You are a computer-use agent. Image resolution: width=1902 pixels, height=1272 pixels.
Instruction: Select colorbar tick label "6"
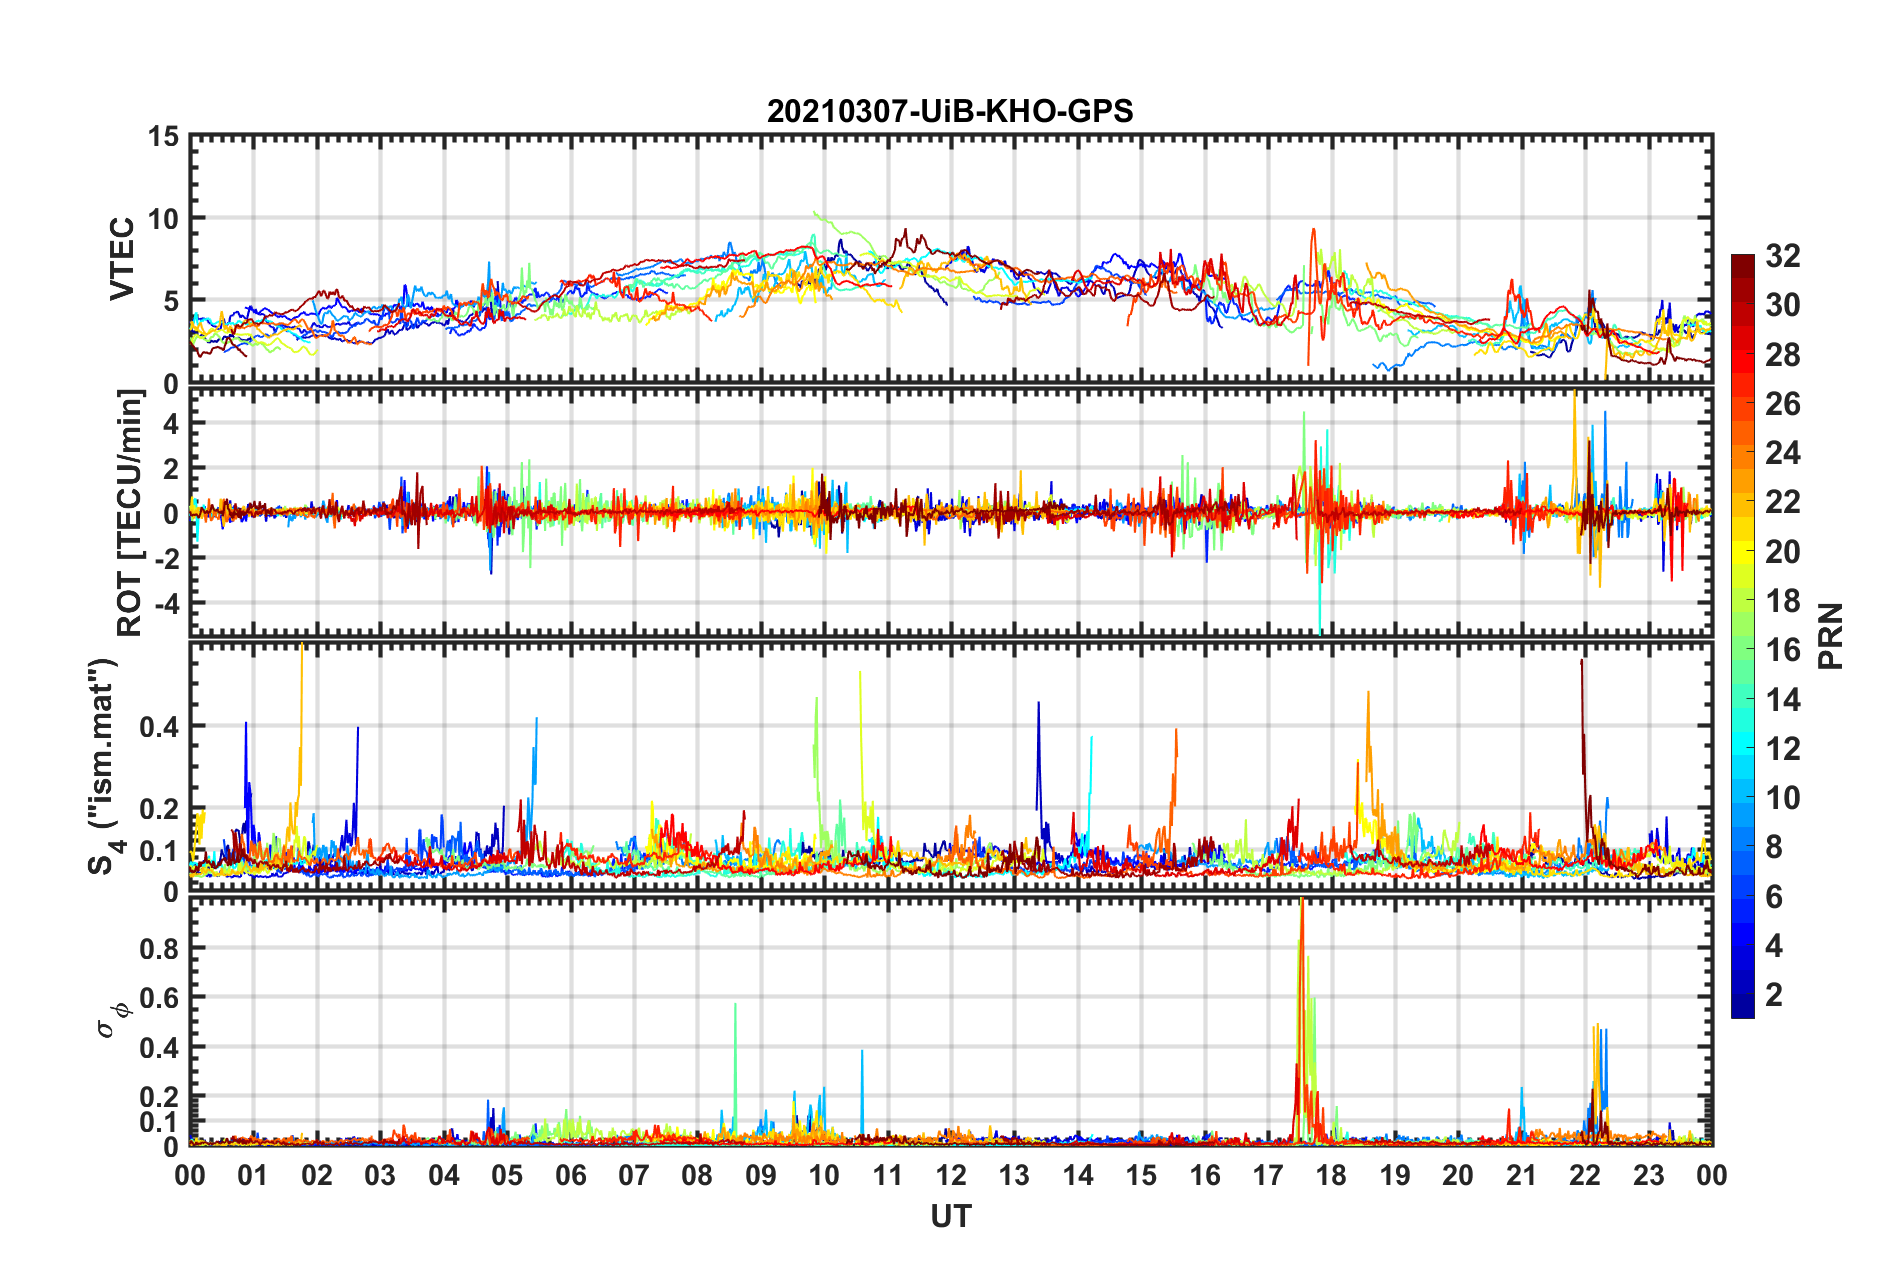(1774, 896)
